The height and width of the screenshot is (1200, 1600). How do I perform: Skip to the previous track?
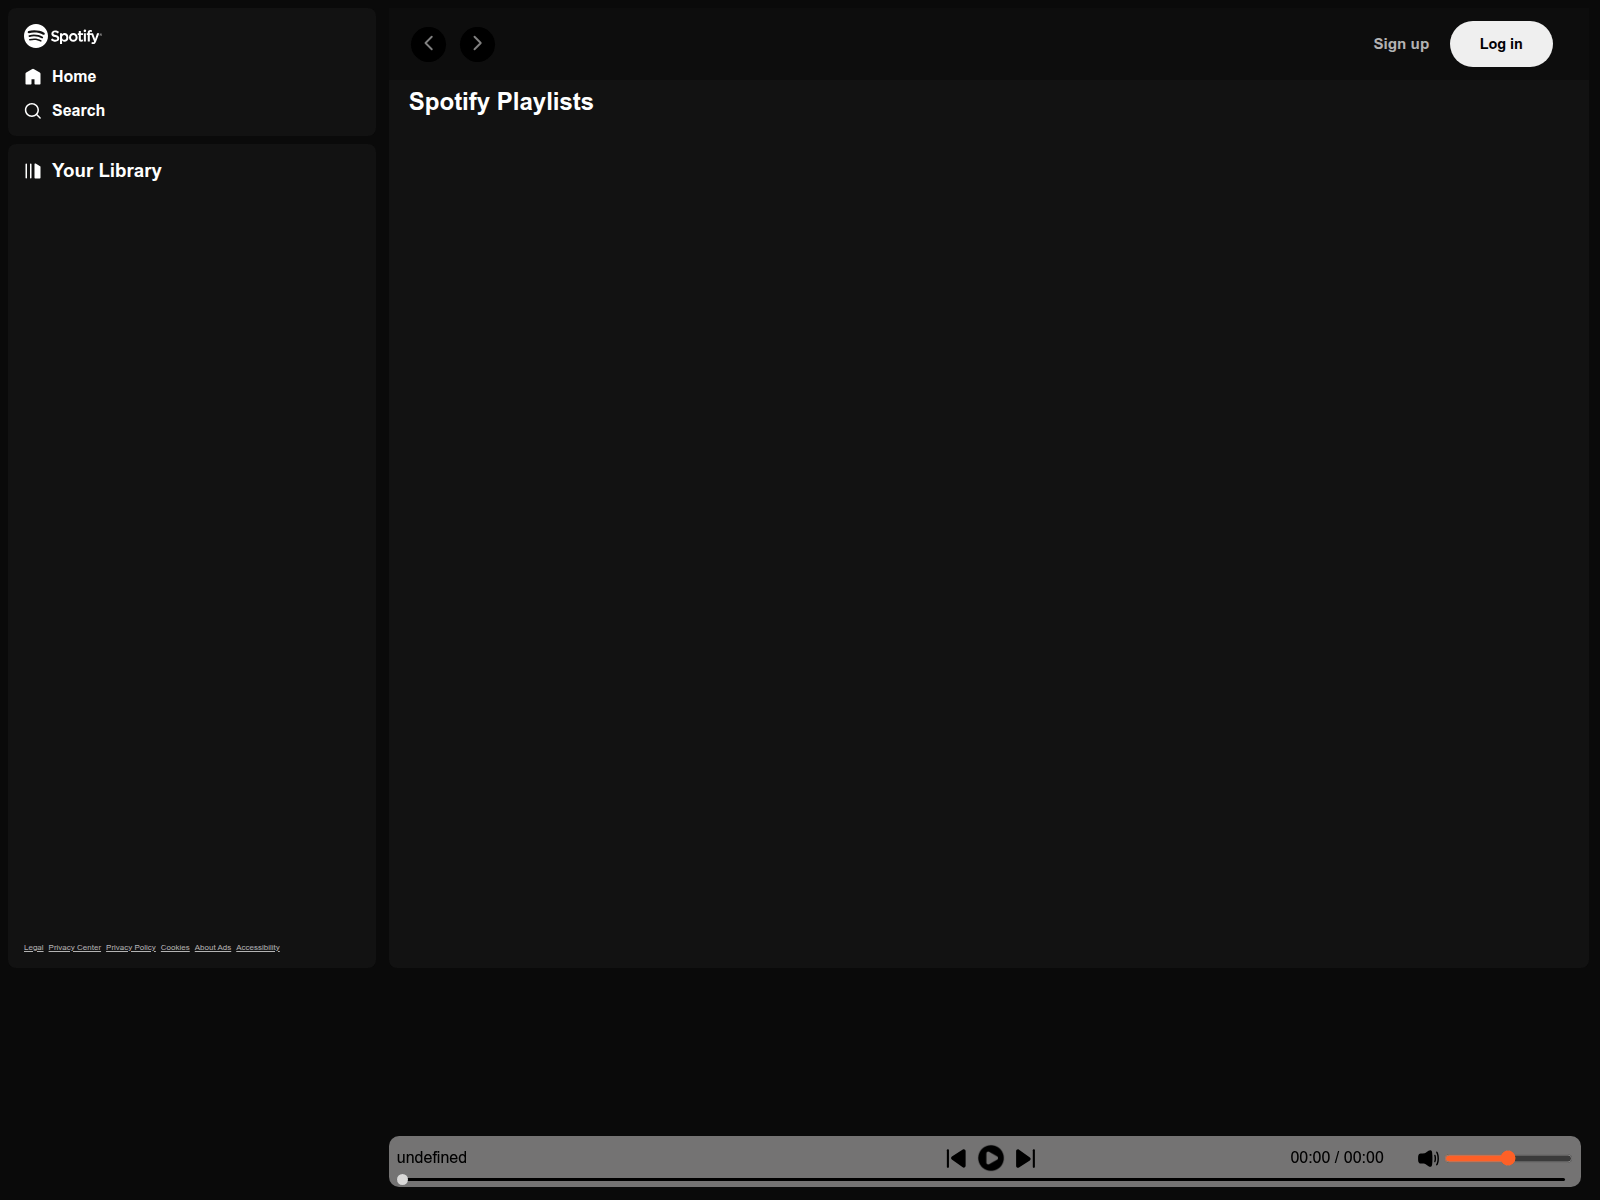(956, 1158)
